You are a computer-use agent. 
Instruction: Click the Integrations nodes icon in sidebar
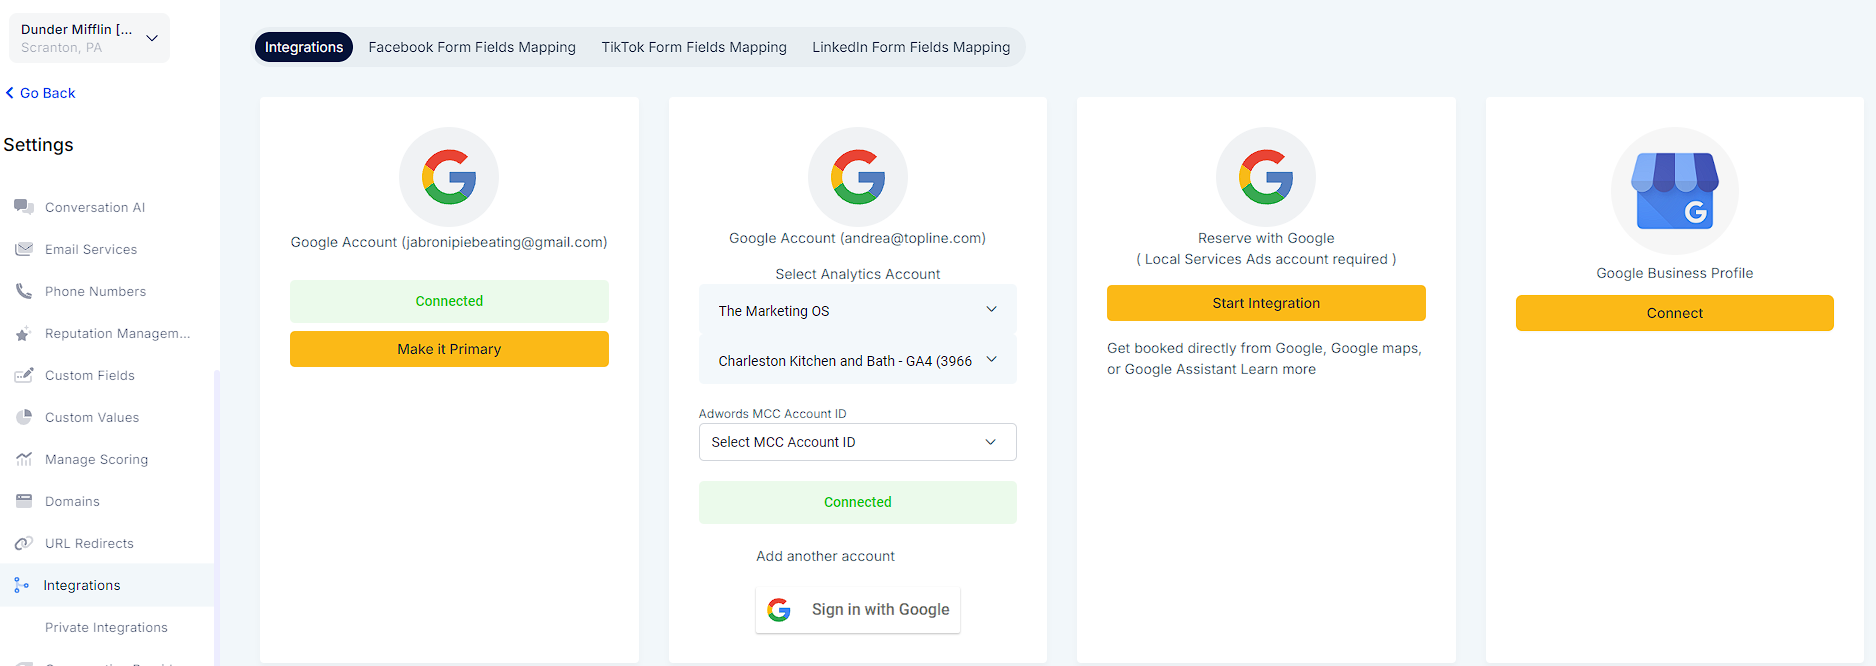(x=22, y=585)
